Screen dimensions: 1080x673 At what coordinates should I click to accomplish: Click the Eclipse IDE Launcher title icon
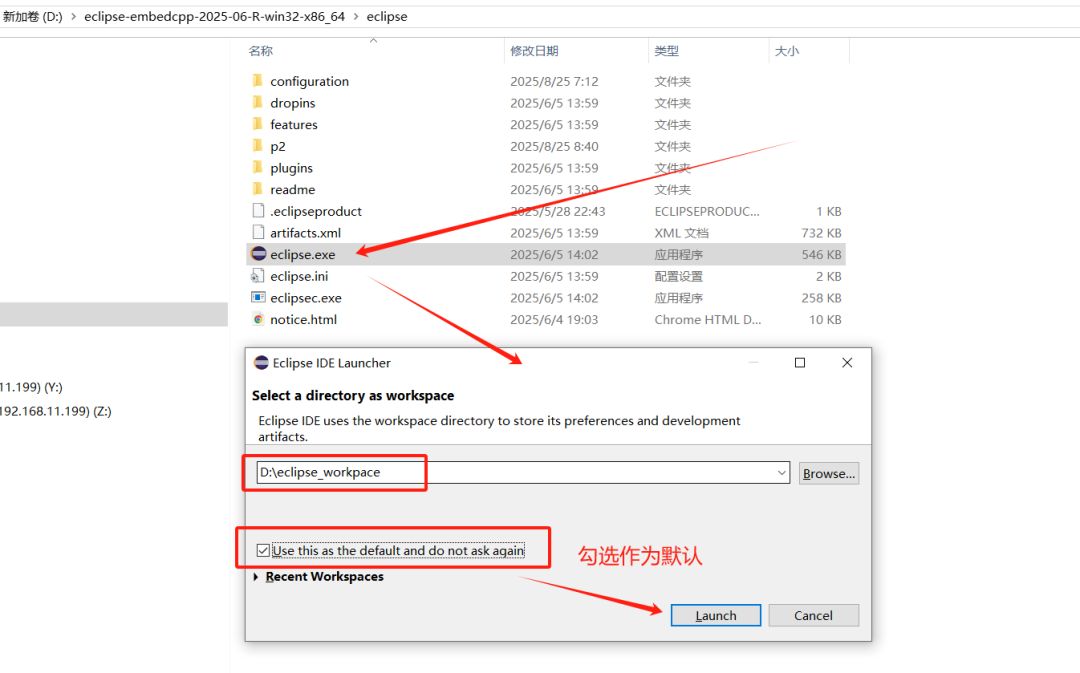pos(261,363)
